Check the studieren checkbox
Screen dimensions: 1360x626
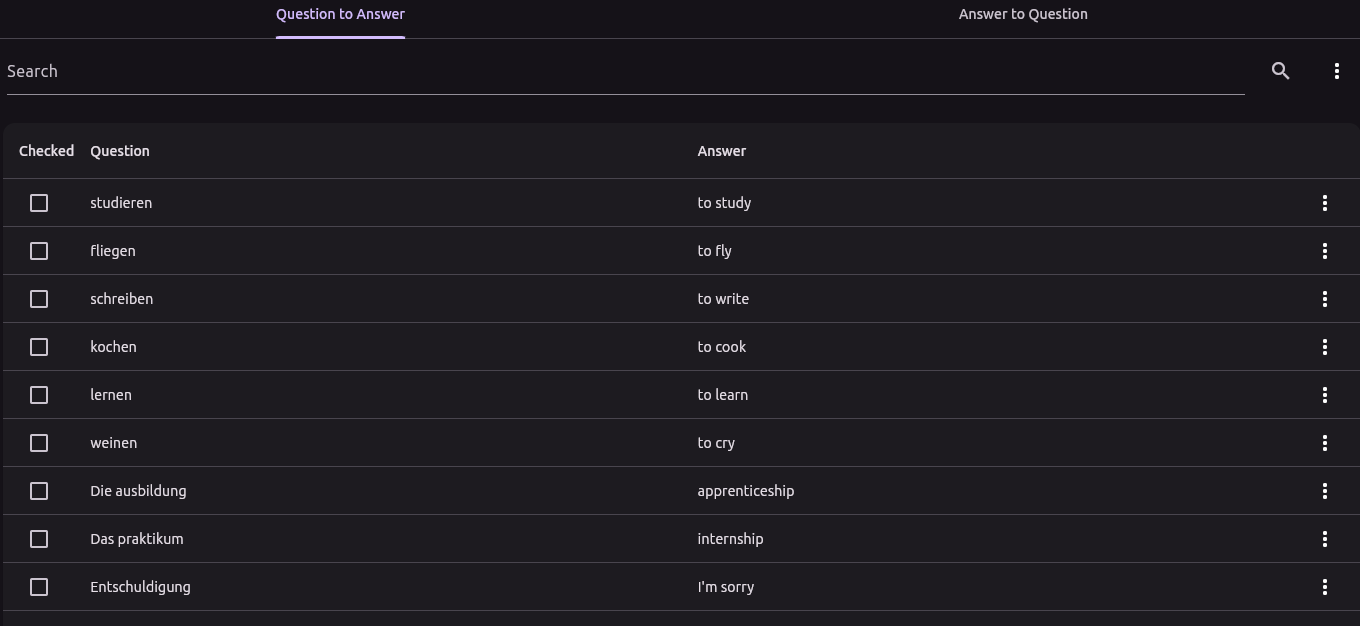39,203
